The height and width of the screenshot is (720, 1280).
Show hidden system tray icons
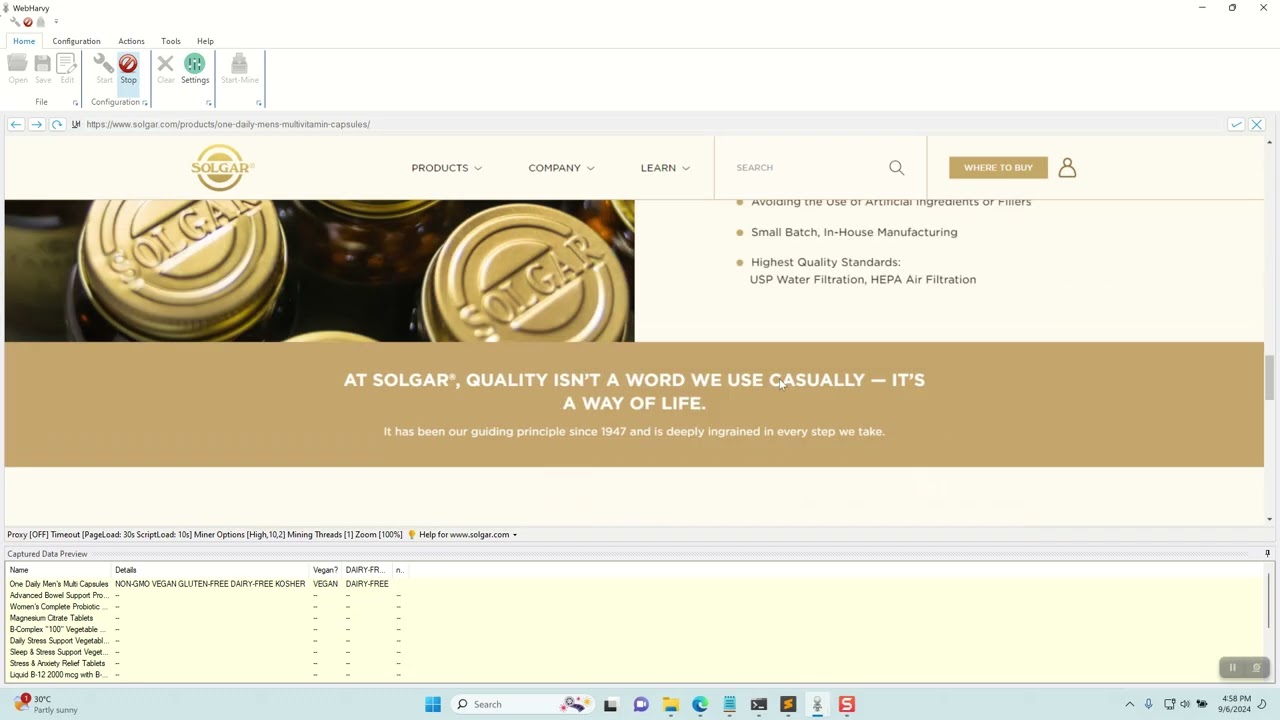tap(1130, 704)
